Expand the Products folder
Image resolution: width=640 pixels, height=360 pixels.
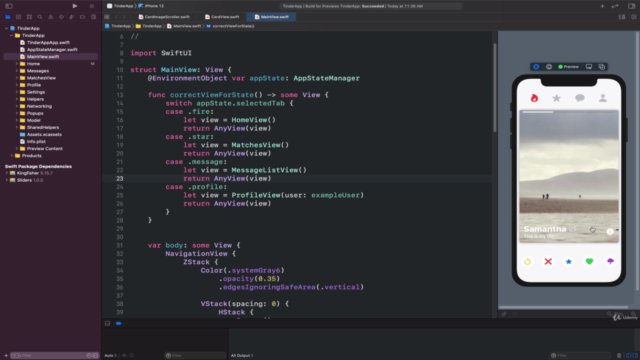tap(11, 156)
